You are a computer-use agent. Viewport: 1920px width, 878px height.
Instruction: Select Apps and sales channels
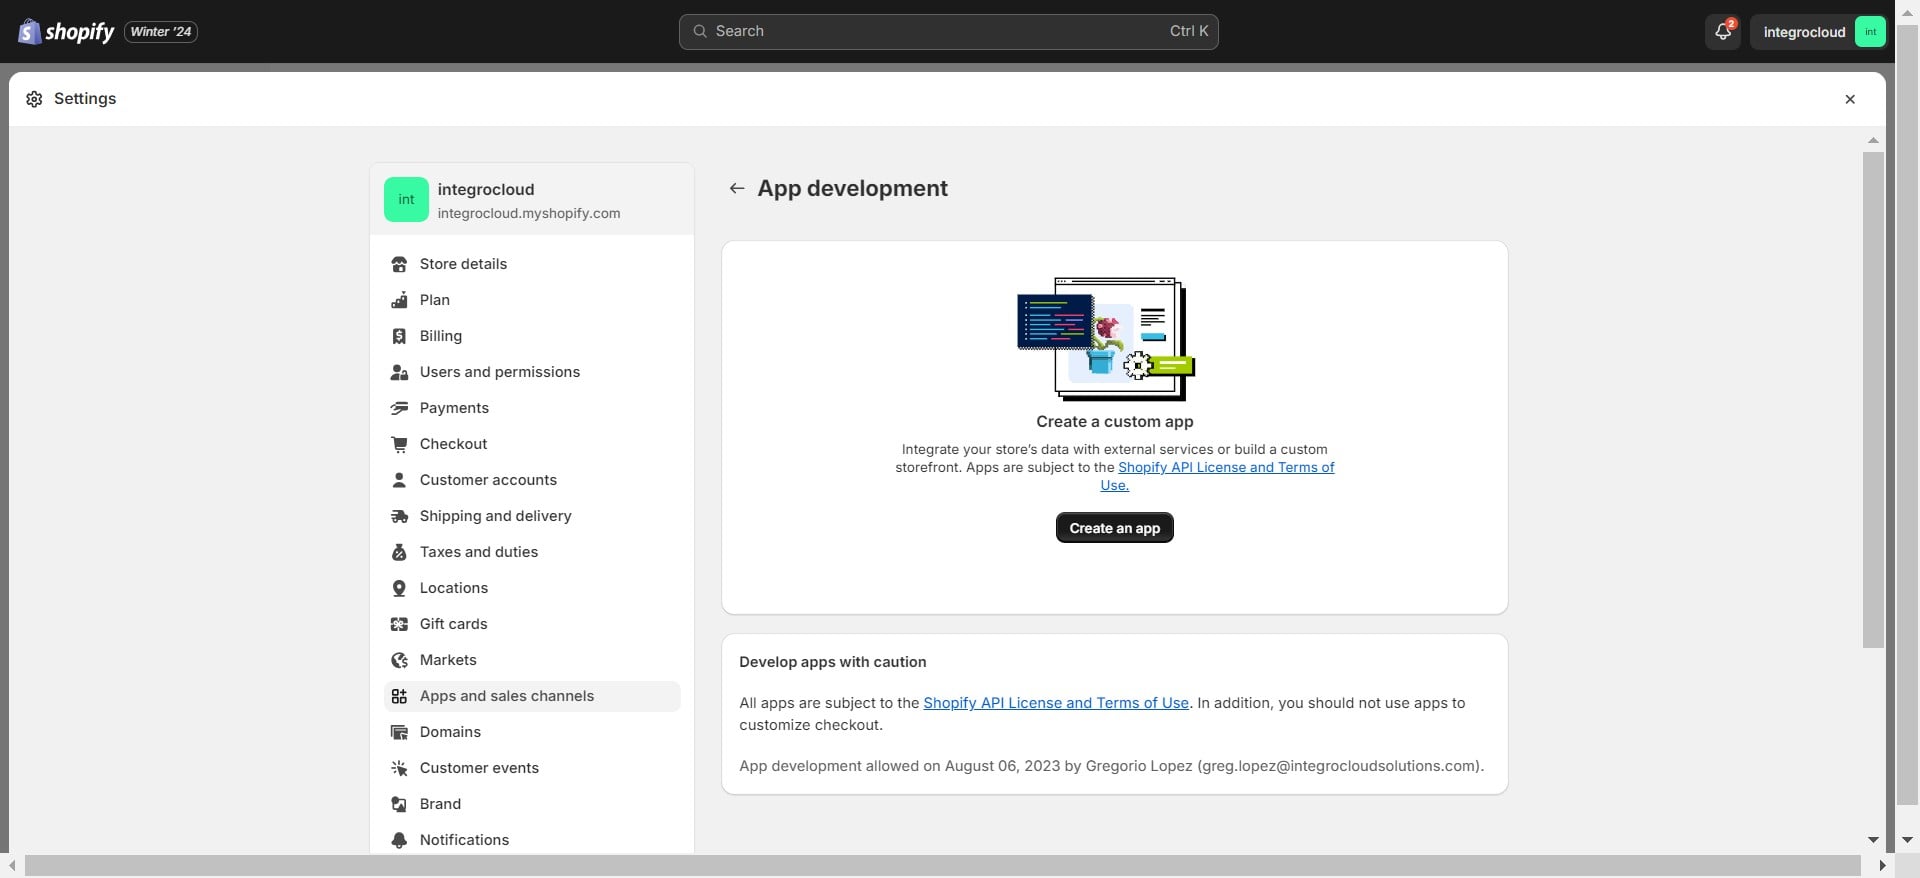pyautogui.click(x=506, y=696)
